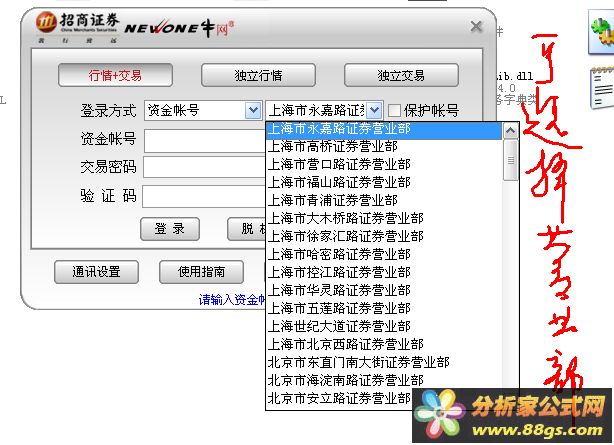Viewport: 614px width, 445px height.
Task: Switch to the 独立行情 tab
Action: tap(258, 75)
